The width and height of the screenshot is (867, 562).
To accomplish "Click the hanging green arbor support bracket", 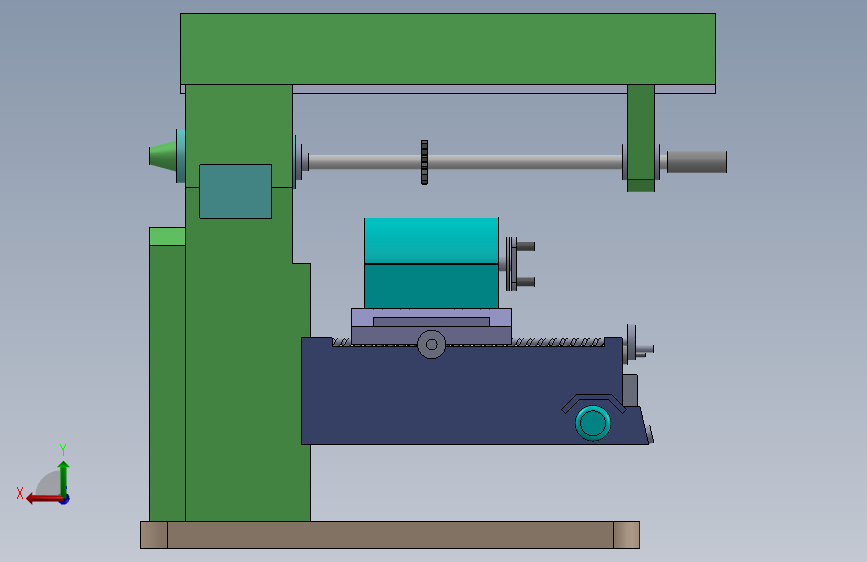I will click(641, 138).
